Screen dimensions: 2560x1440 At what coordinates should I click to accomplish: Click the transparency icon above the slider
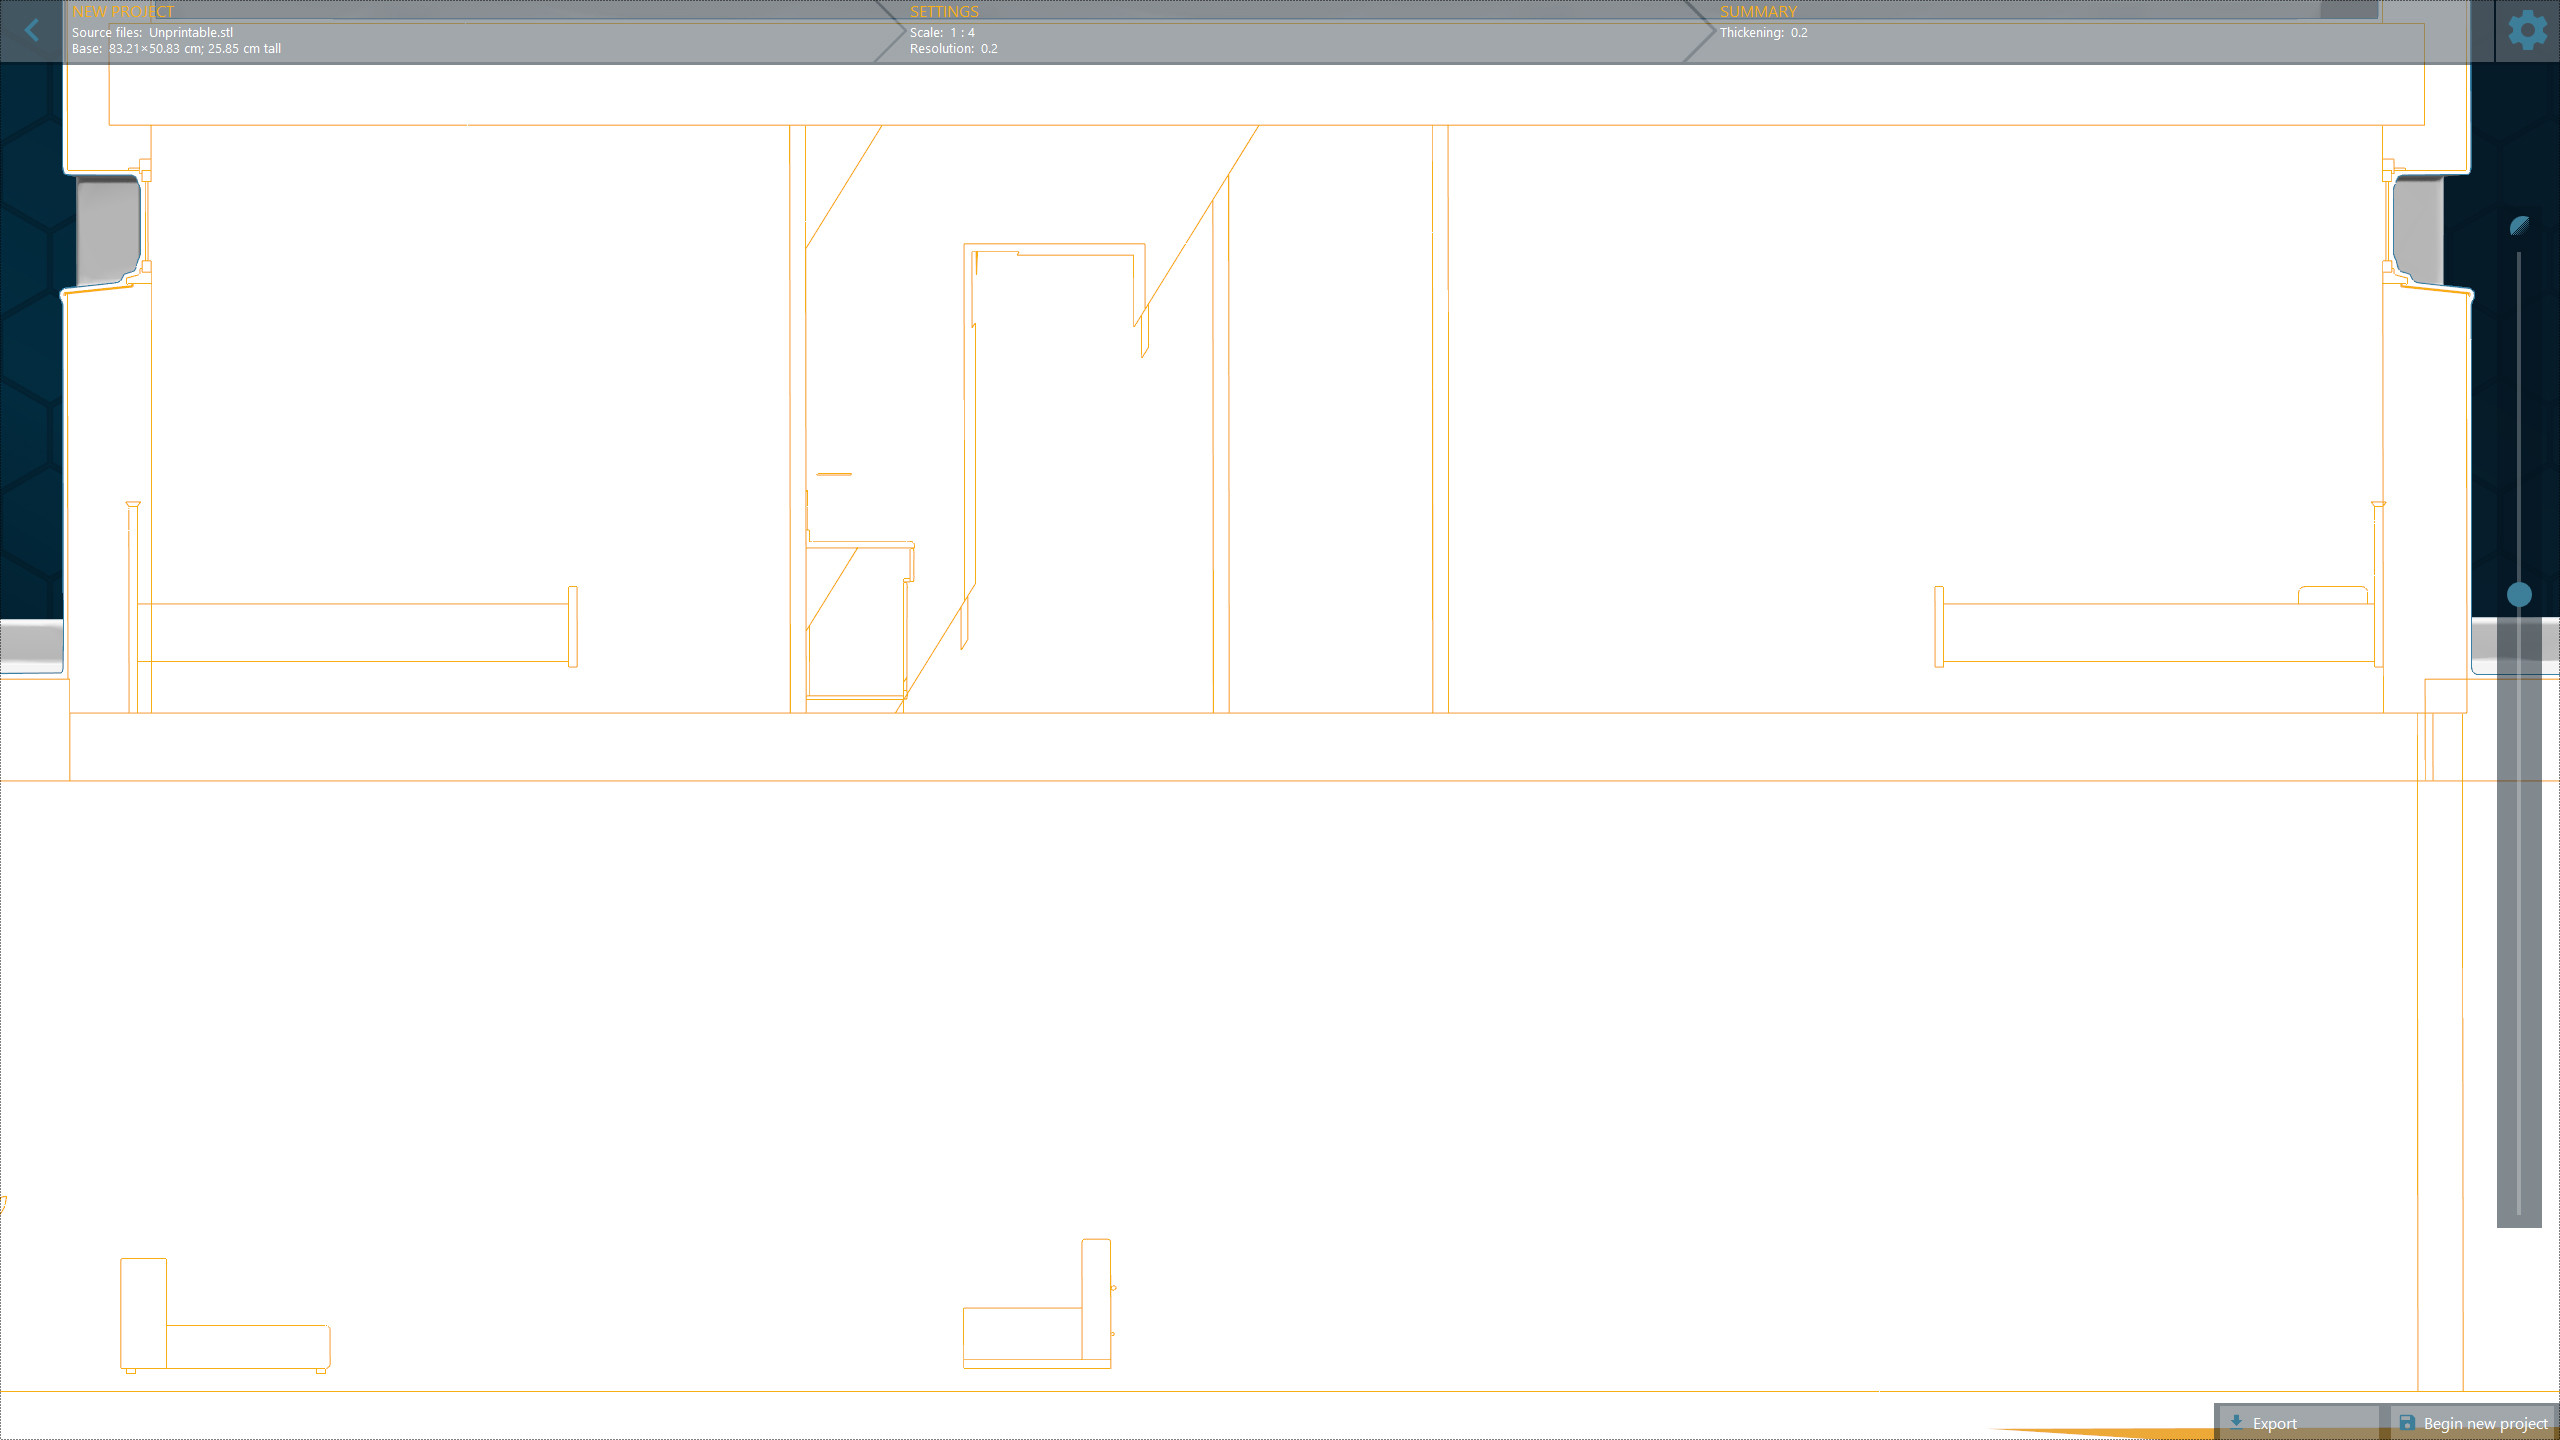click(x=2518, y=227)
